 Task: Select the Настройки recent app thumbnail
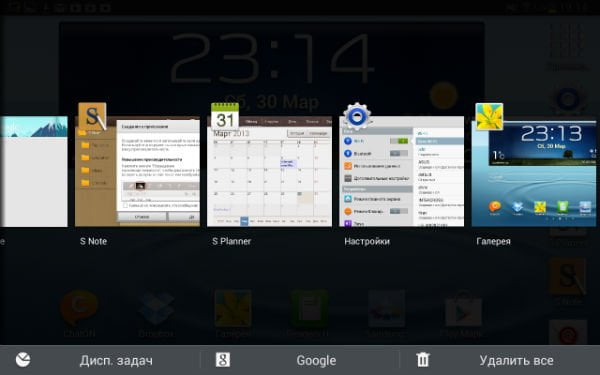click(401, 171)
